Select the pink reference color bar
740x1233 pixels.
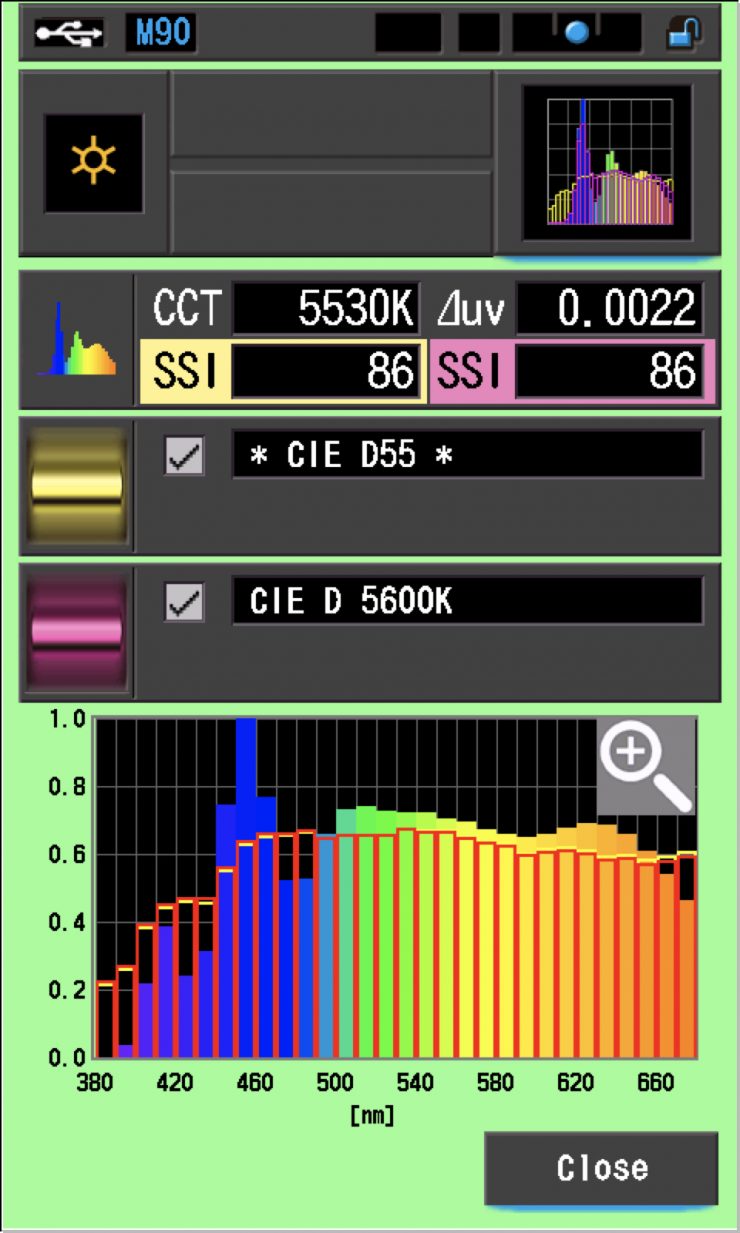coord(77,632)
